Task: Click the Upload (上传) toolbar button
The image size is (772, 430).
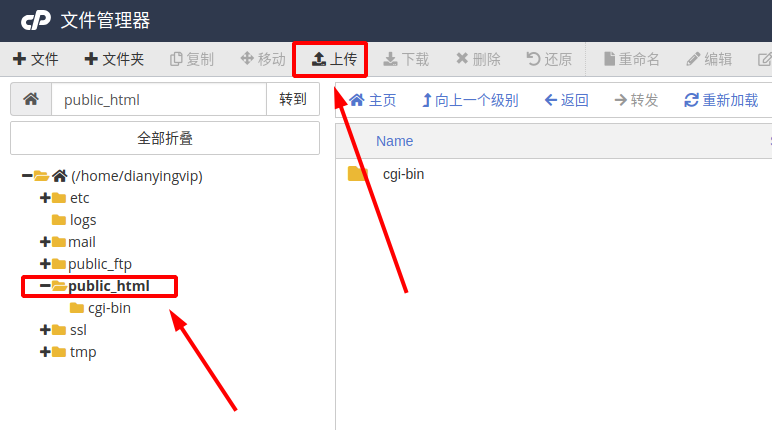Action: (x=334, y=60)
